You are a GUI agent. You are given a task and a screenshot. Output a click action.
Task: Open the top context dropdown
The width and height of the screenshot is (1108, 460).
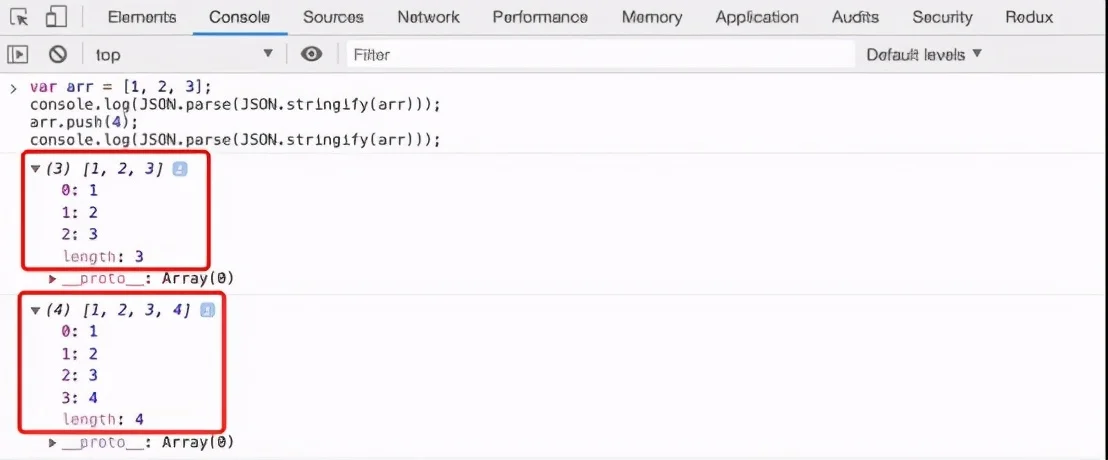click(x=183, y=54)
